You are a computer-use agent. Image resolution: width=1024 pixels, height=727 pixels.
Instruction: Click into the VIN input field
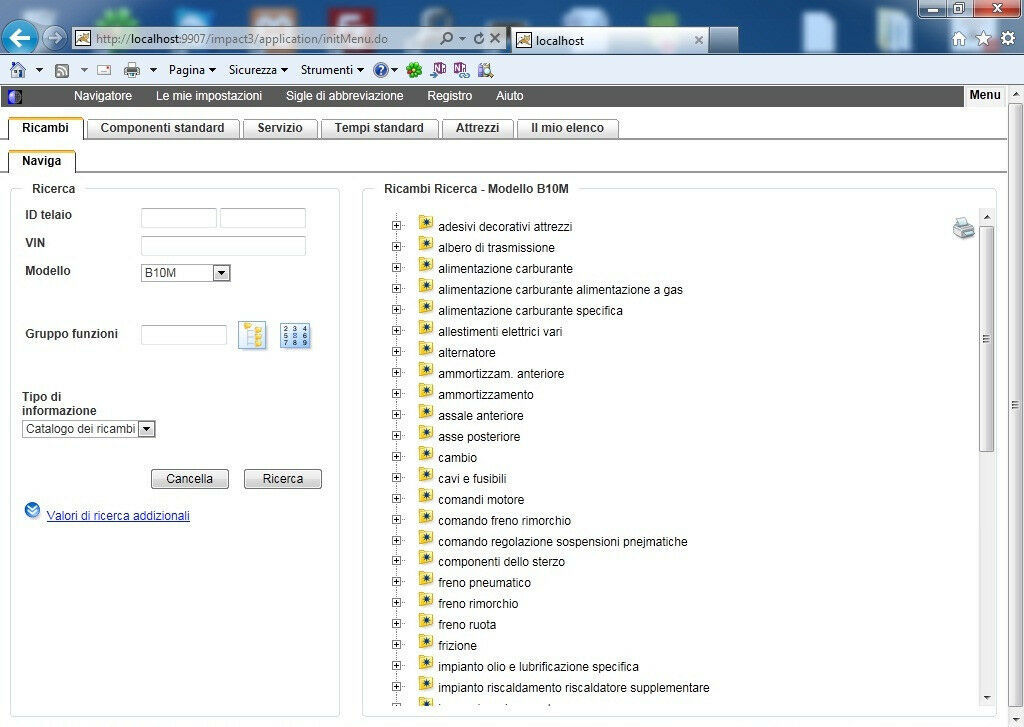click(x=223, y=246)
